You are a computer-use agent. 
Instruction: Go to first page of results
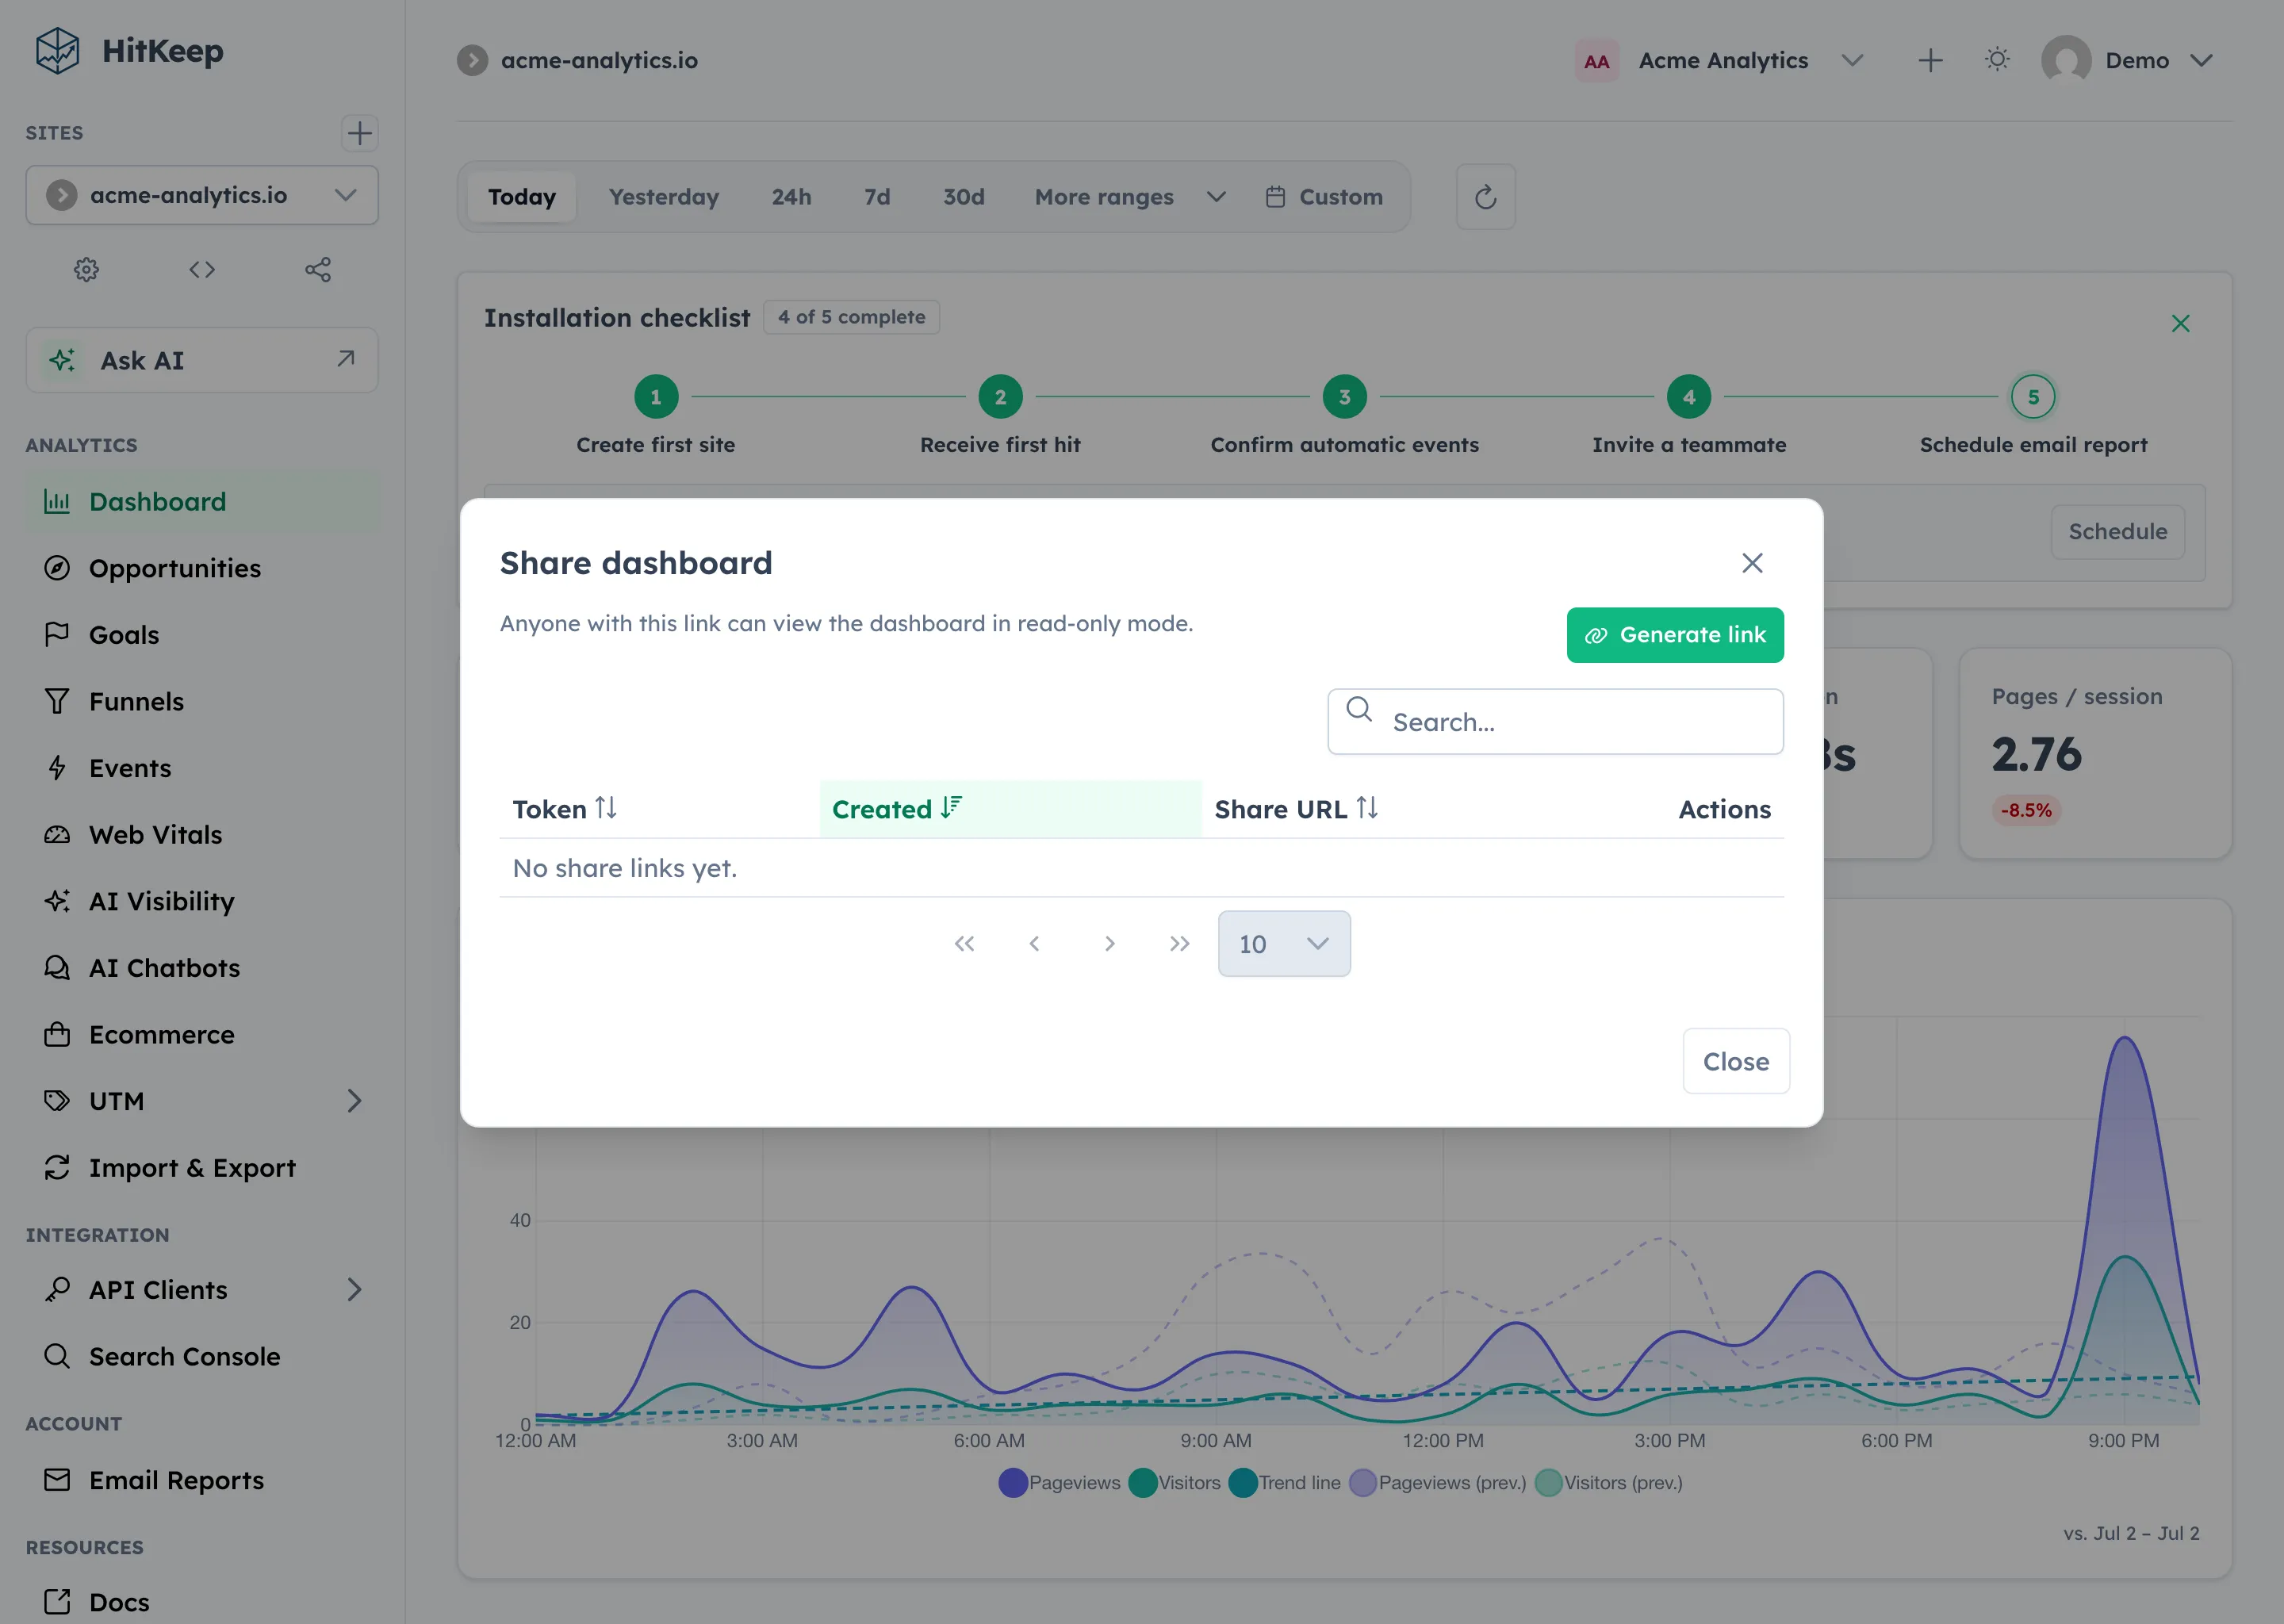coord(964,944)
